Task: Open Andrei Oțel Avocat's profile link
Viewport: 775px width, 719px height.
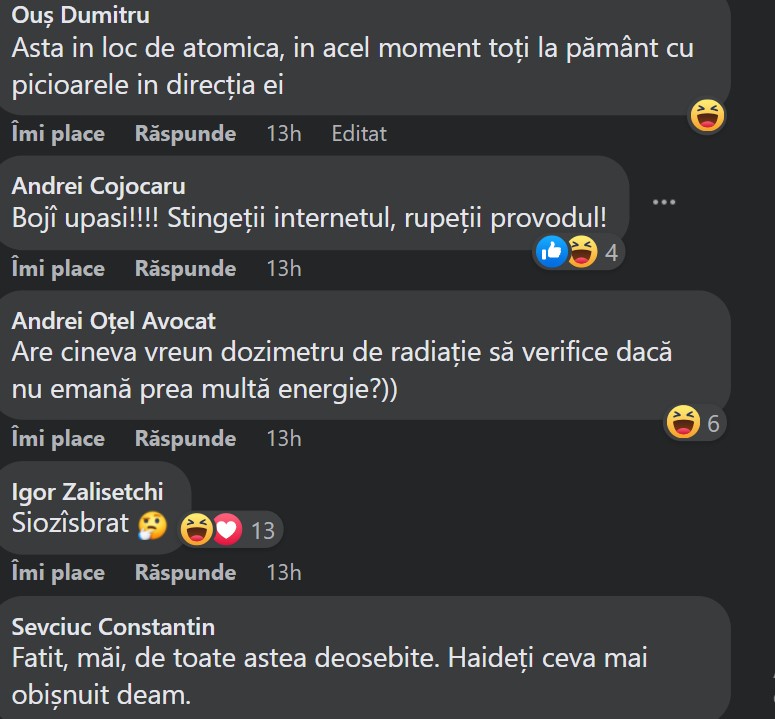Action: (113, 321)
